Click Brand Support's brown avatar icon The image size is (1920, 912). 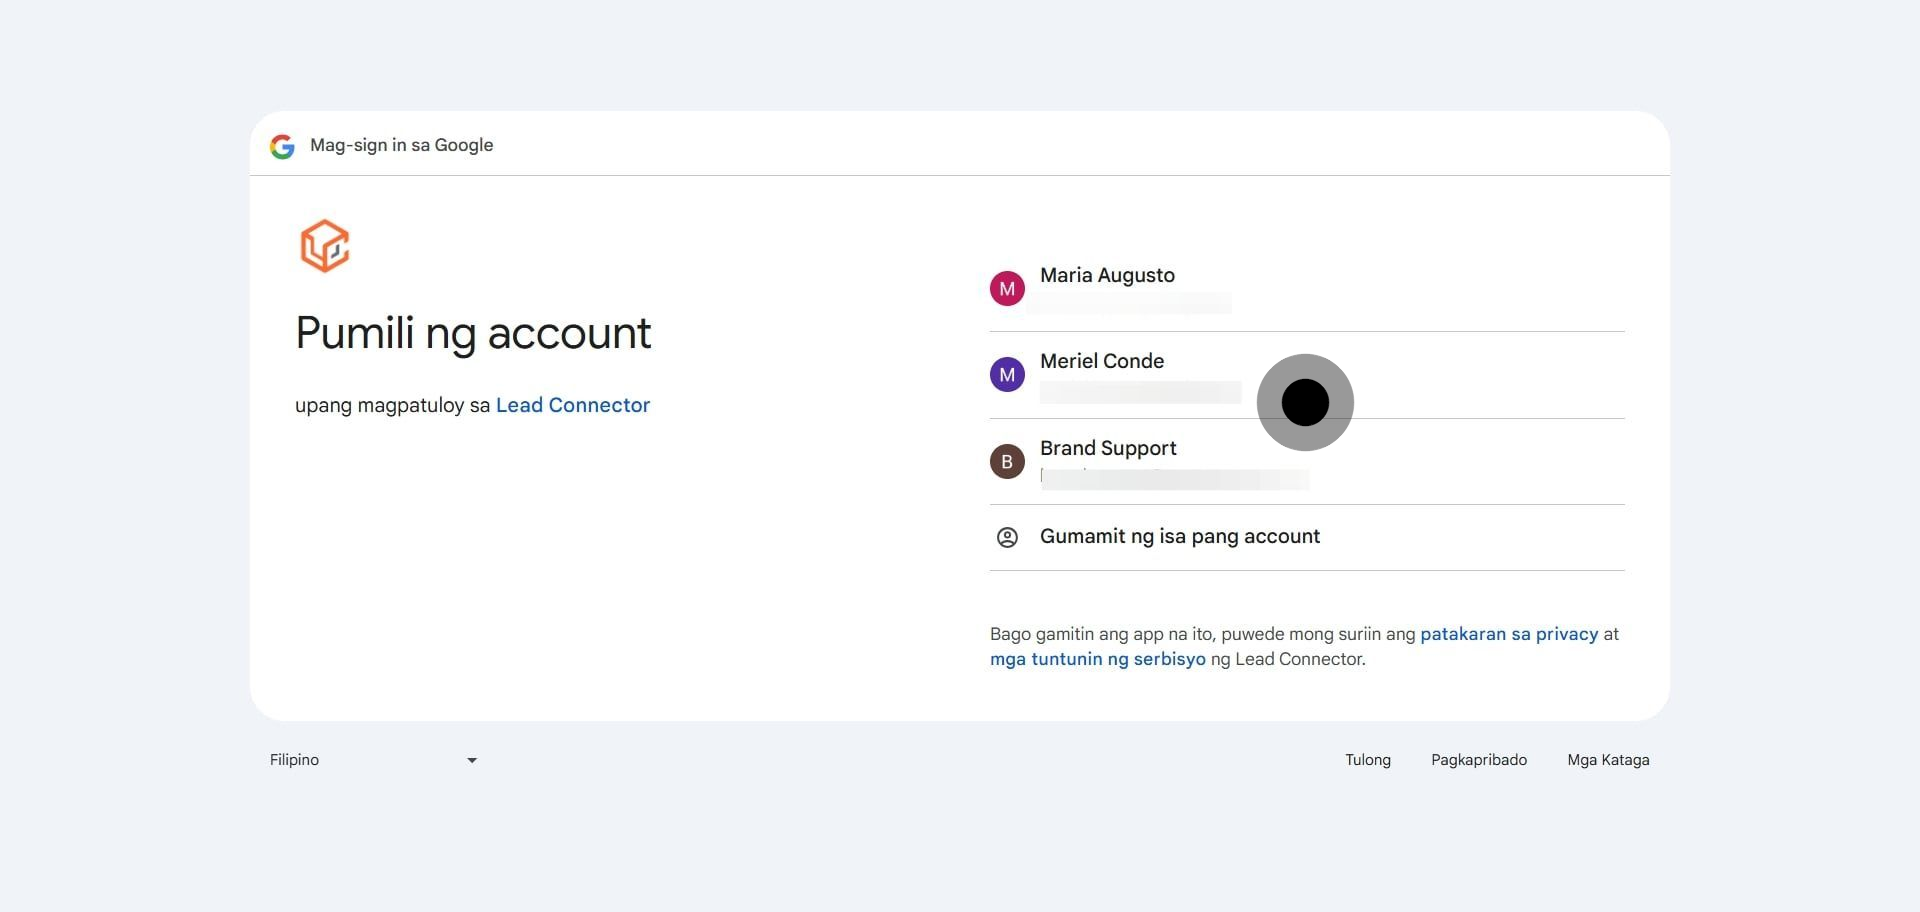click(1007, 462)
